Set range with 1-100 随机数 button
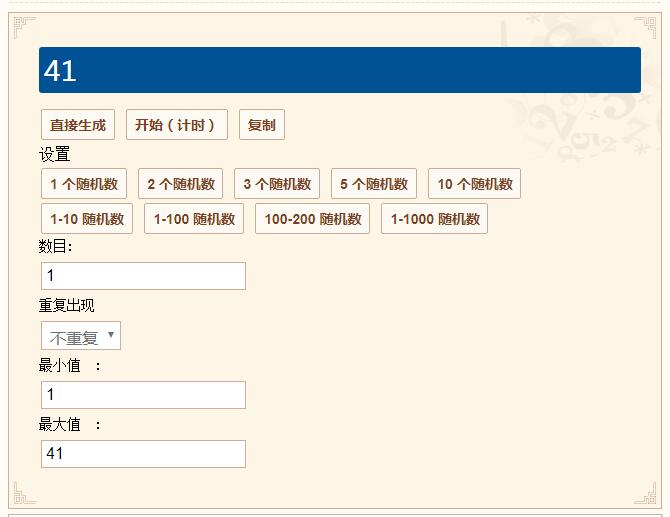Viewport: 670px width, 517px height. pyautogui.click(x=194, y=219)
